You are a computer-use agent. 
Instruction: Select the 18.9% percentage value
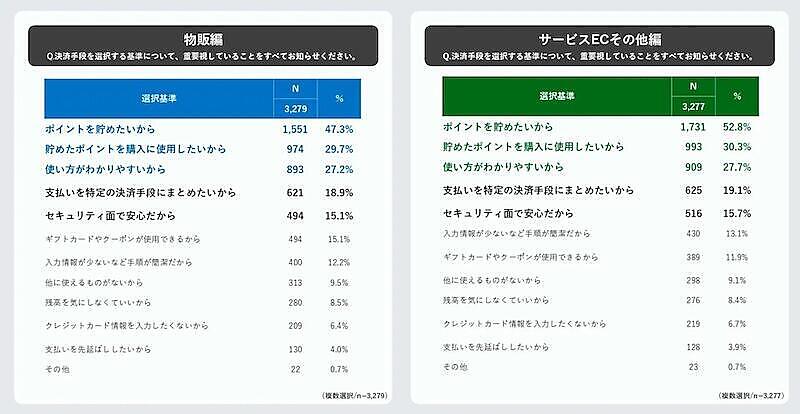tap(337, 191)
